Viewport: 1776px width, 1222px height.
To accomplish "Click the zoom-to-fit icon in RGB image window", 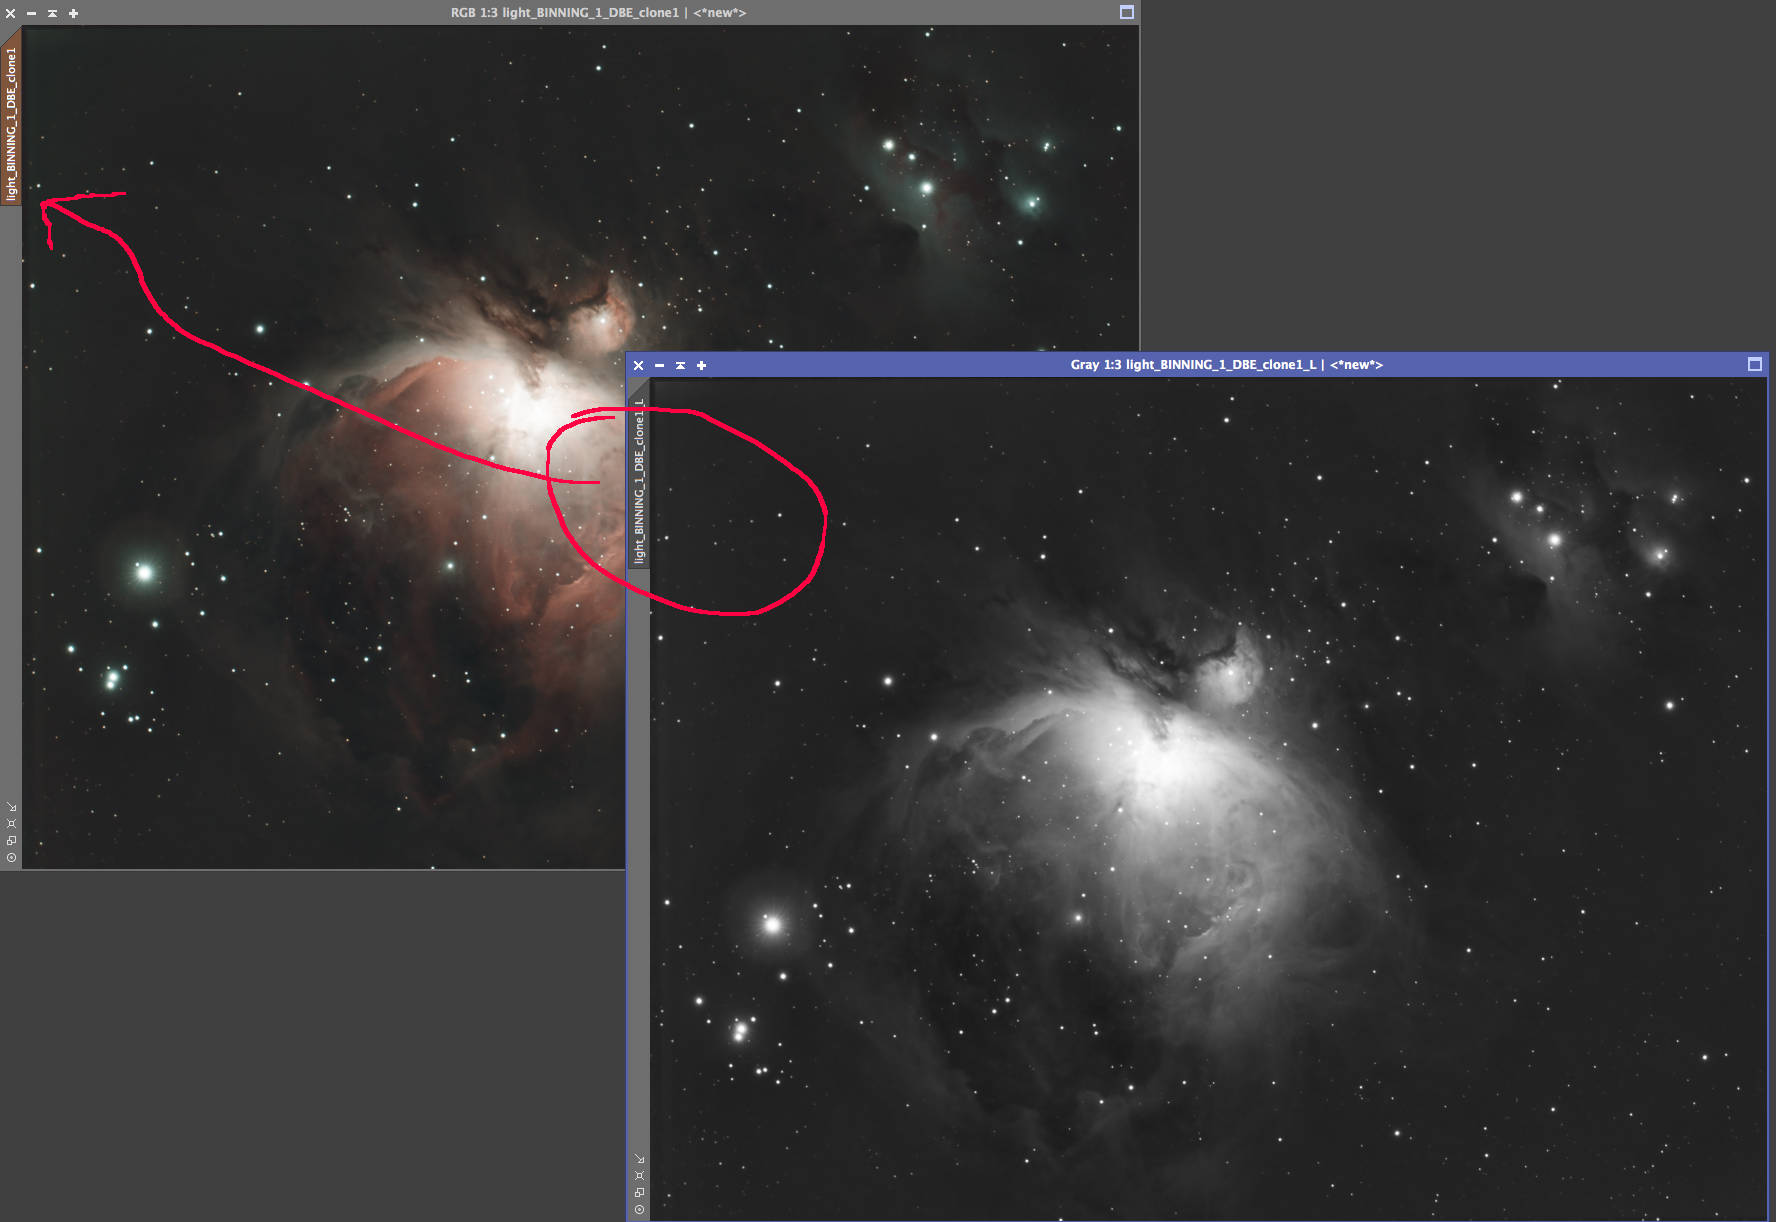I will (11, 823).
